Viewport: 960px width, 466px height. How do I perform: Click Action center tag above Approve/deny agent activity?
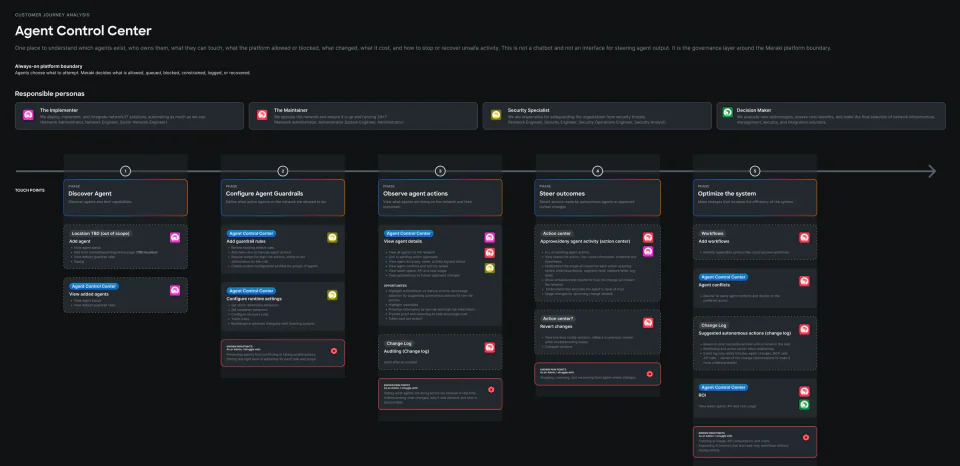tap(557, 233)
